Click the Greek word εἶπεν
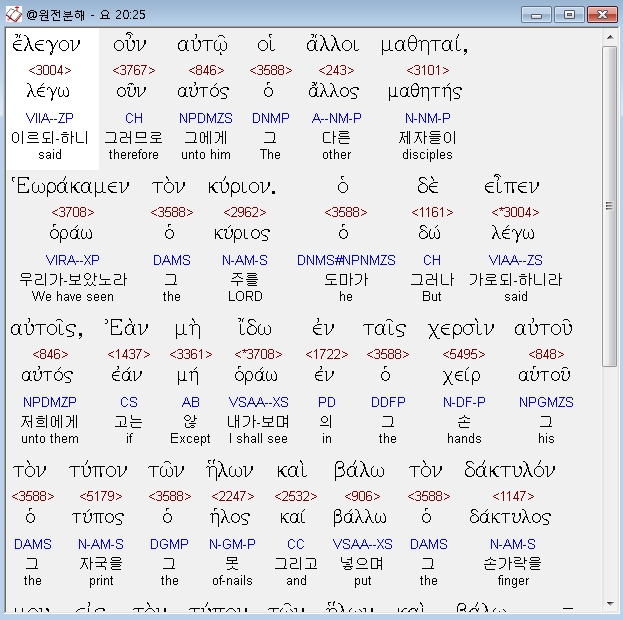The image size is (623, 620). click(511, 186)
